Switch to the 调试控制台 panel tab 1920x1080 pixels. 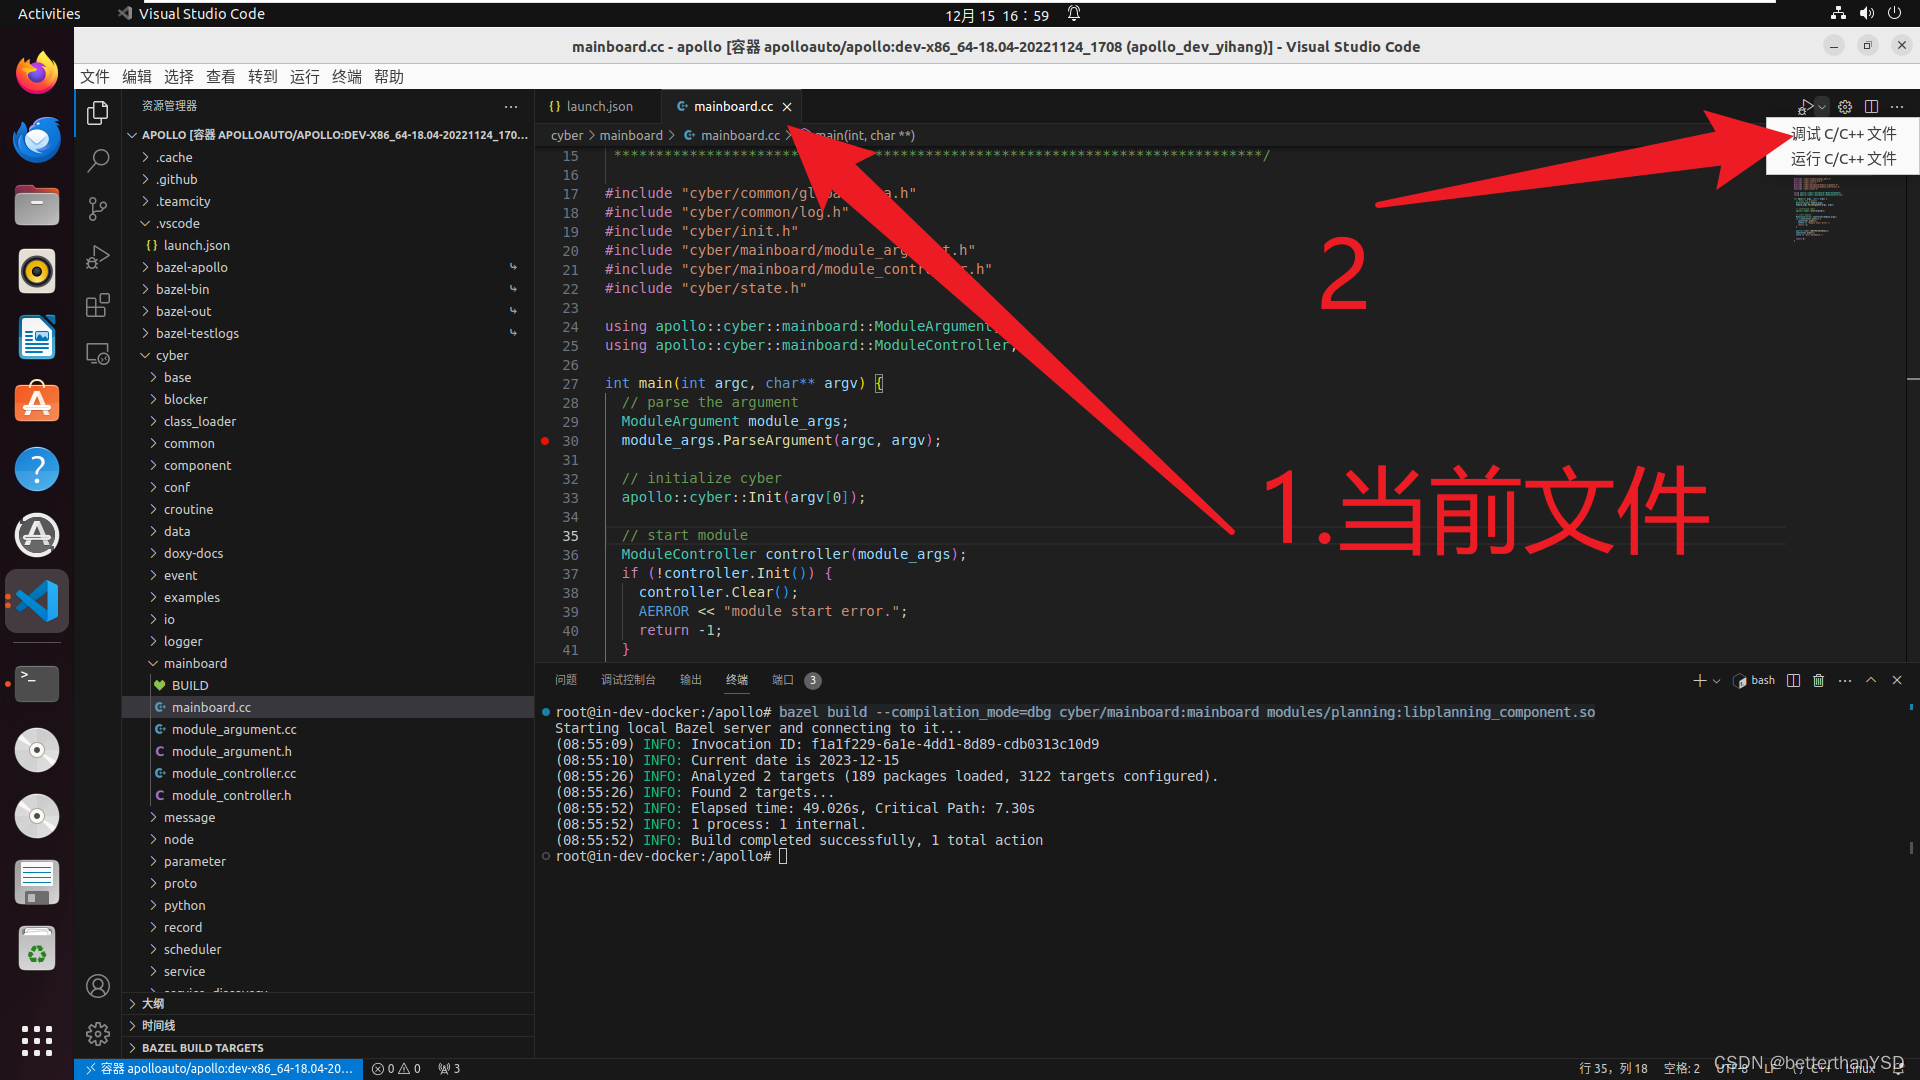point(628,680)
